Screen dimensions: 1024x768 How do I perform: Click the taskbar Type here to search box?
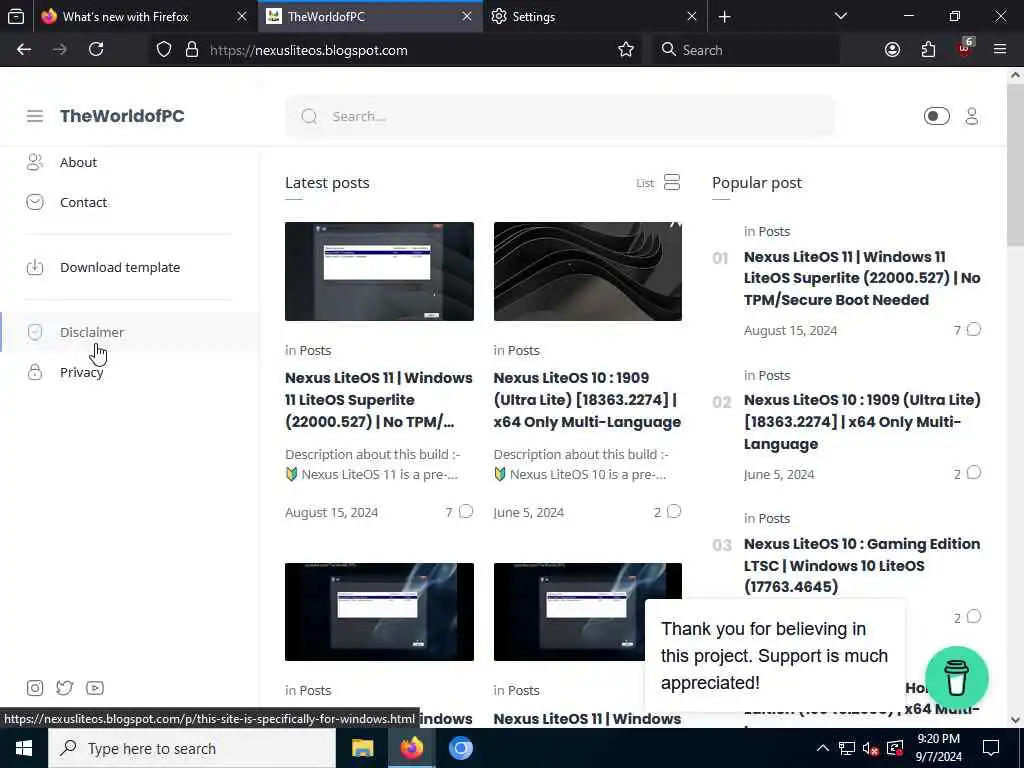(192, 748)
